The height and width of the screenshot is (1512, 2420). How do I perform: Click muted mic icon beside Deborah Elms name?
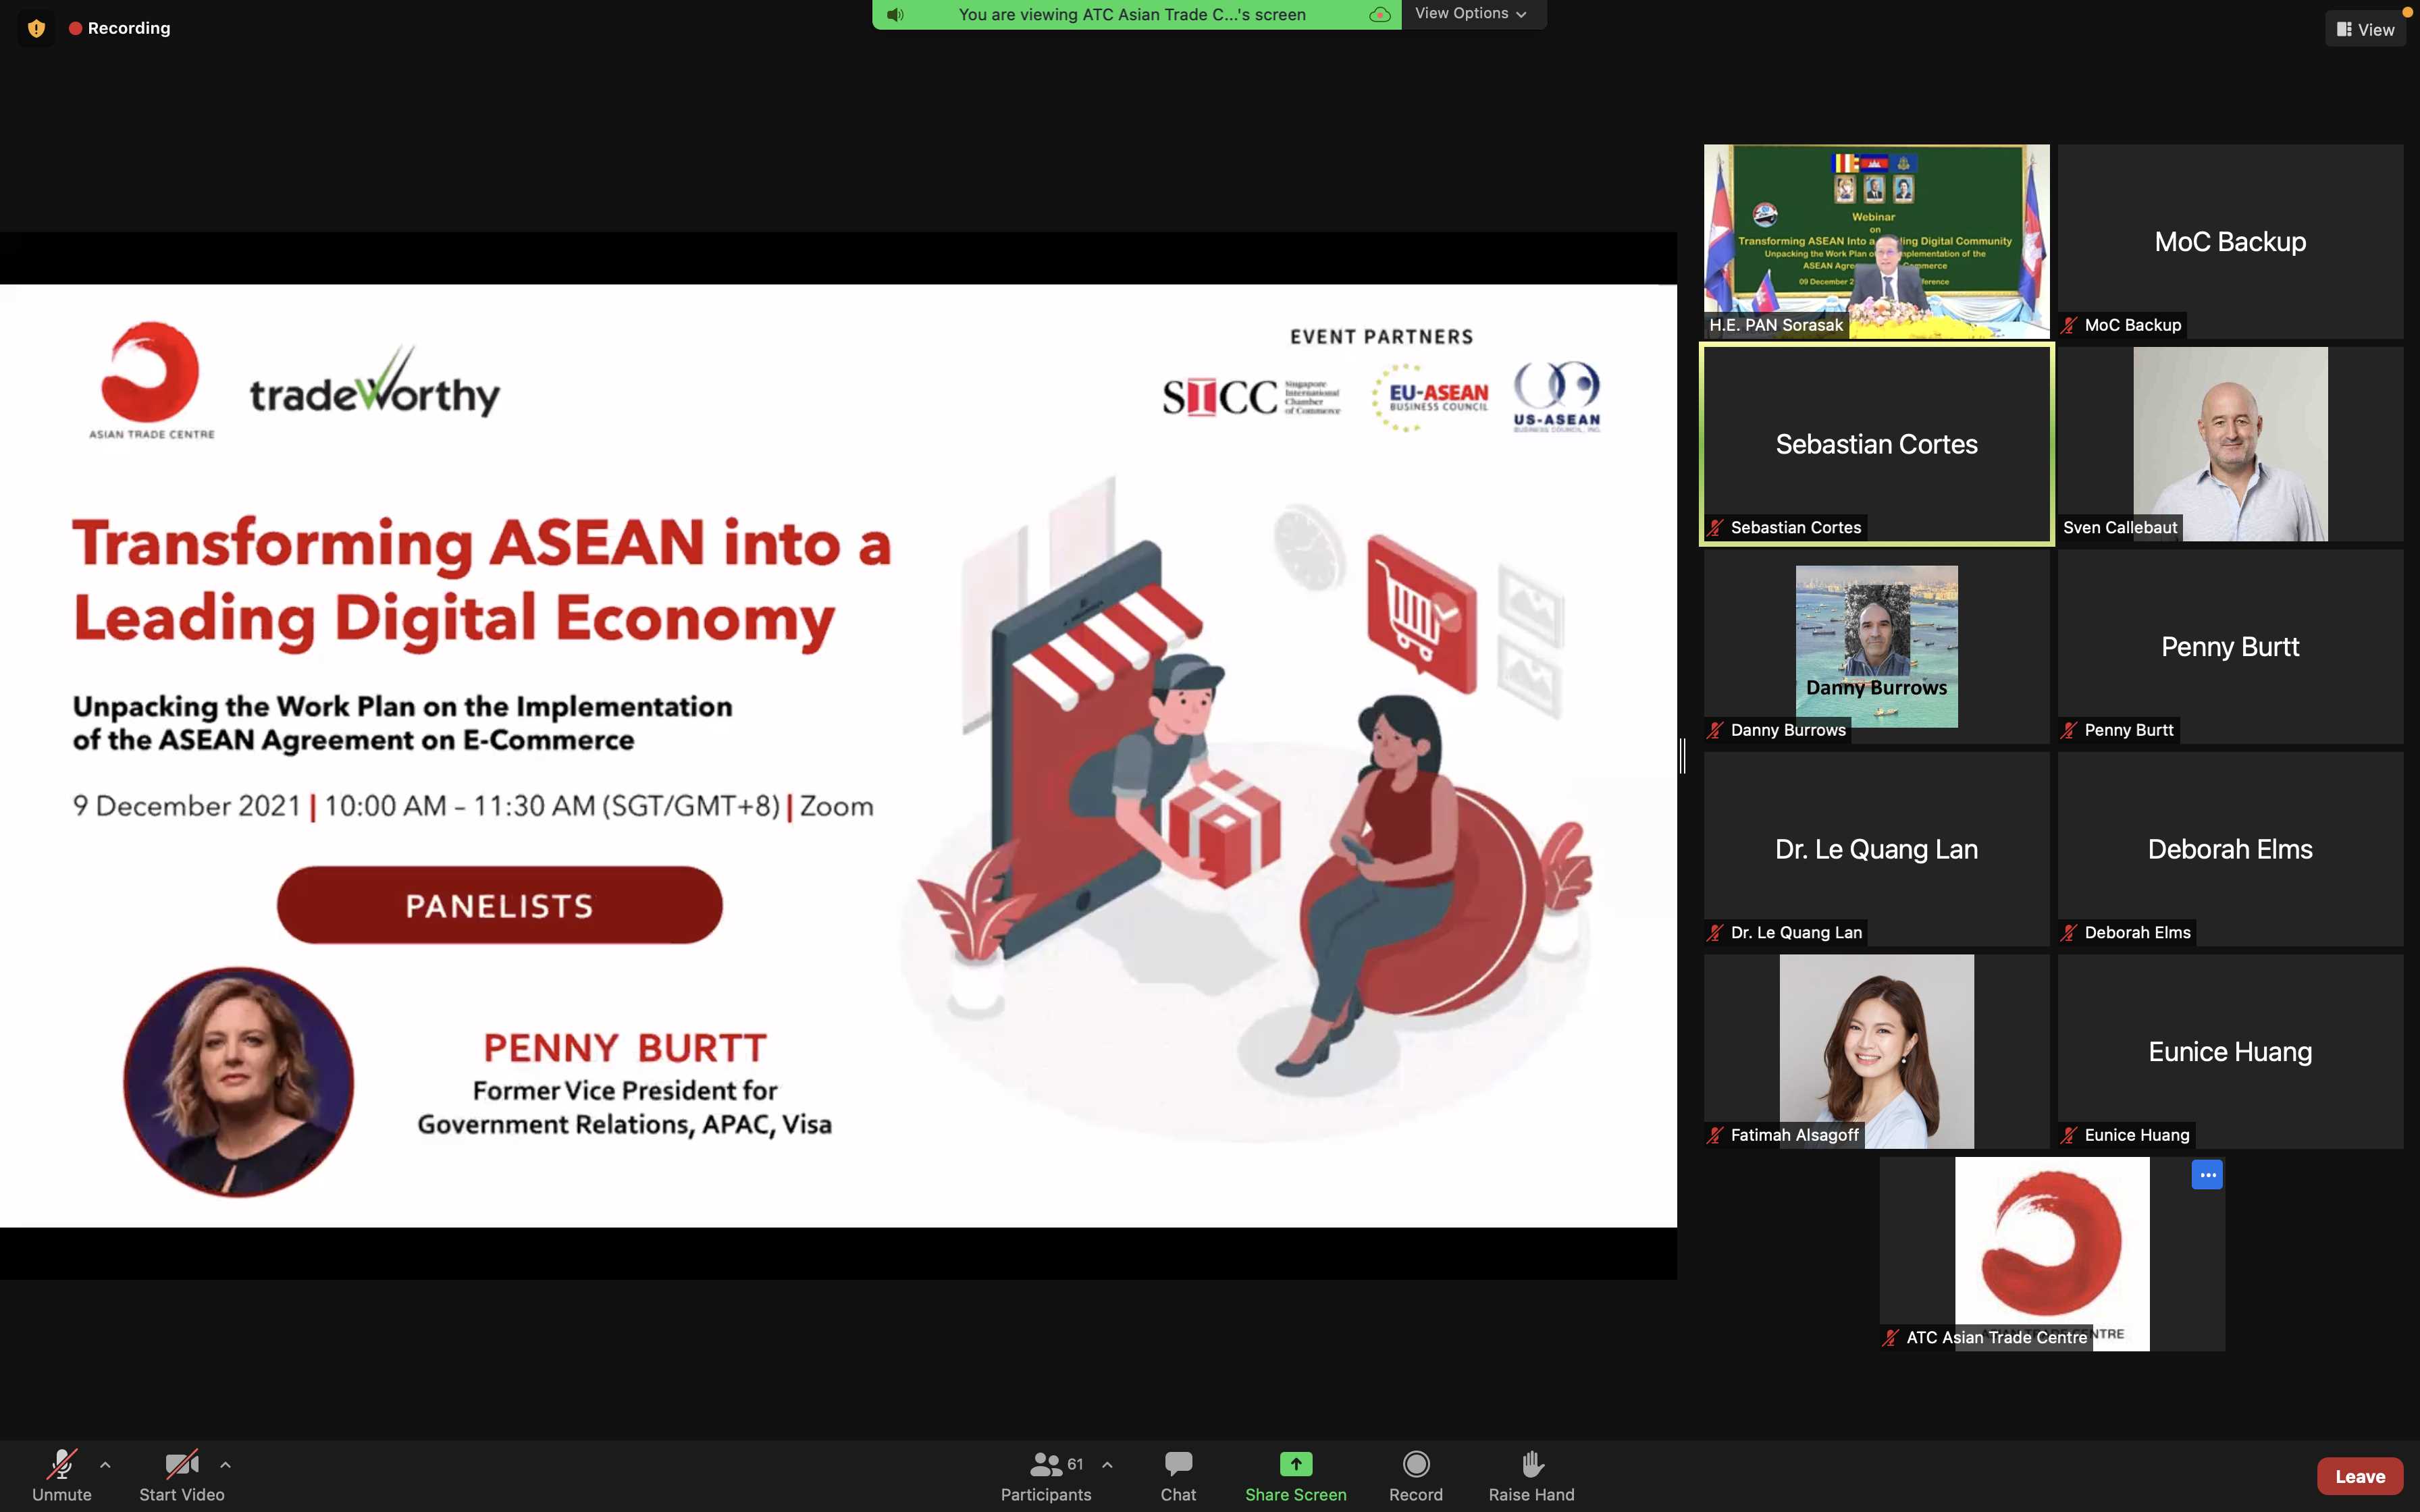point(2069,933)
